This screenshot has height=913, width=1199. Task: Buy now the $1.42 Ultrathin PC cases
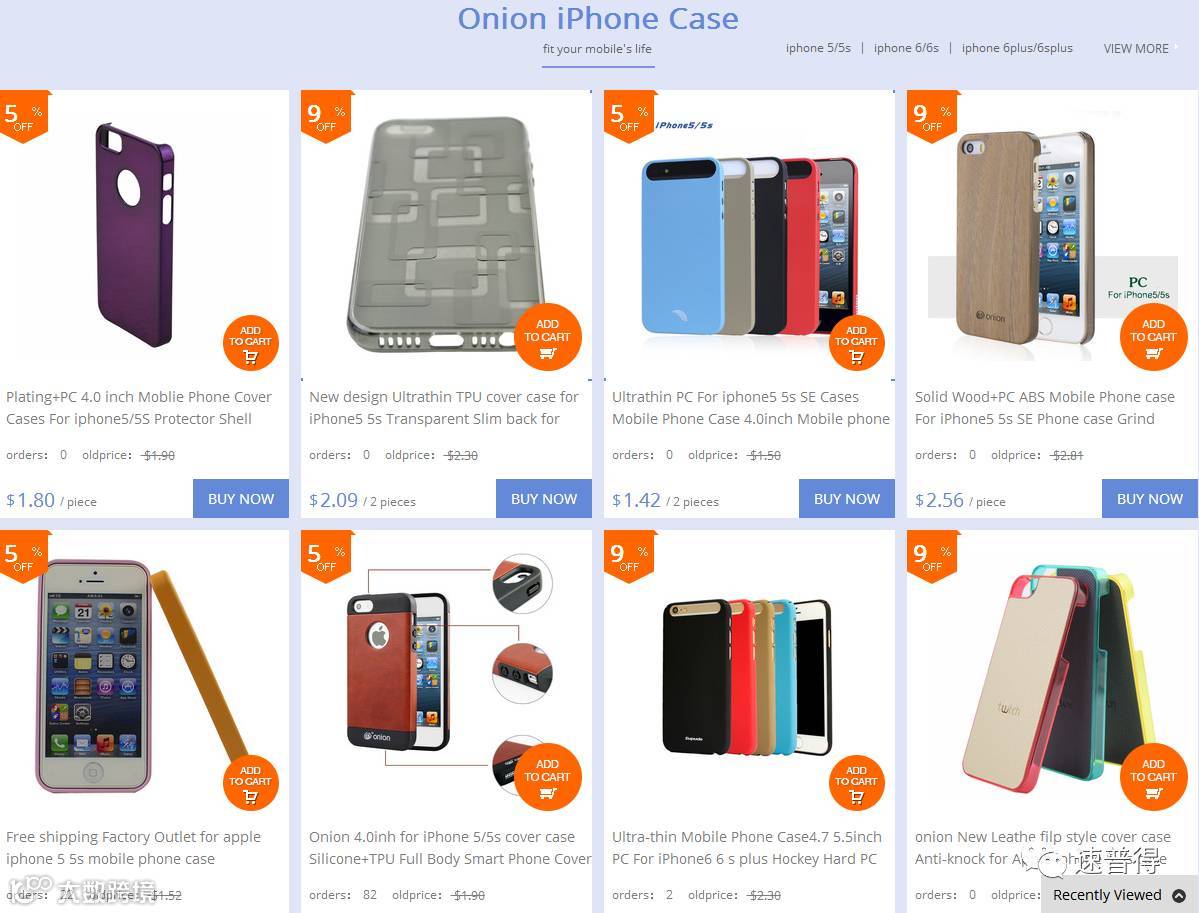[846, 499]
